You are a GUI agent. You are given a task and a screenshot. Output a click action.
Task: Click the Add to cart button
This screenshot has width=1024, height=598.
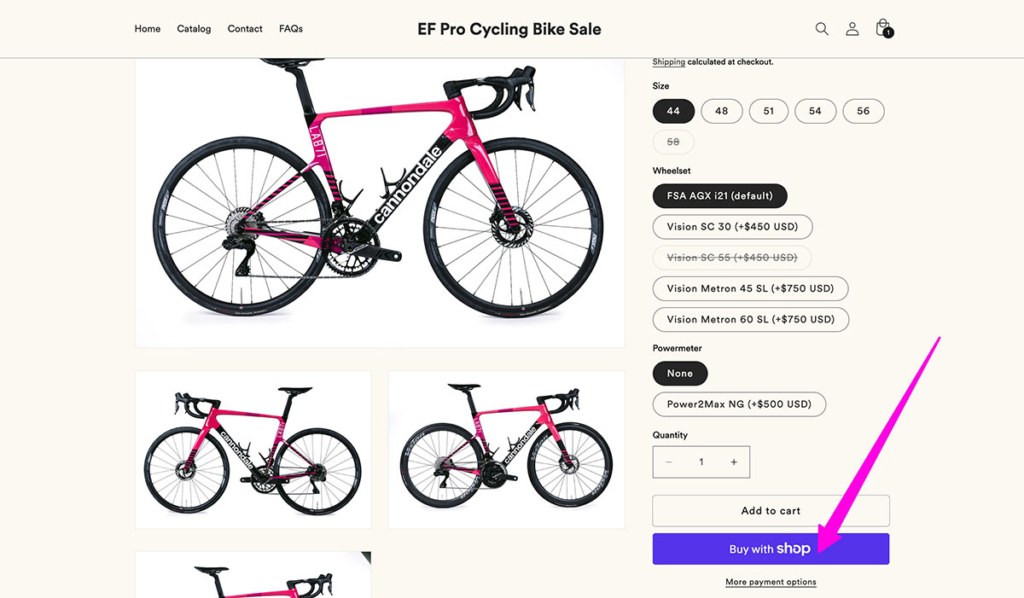[x=770, y=510]
